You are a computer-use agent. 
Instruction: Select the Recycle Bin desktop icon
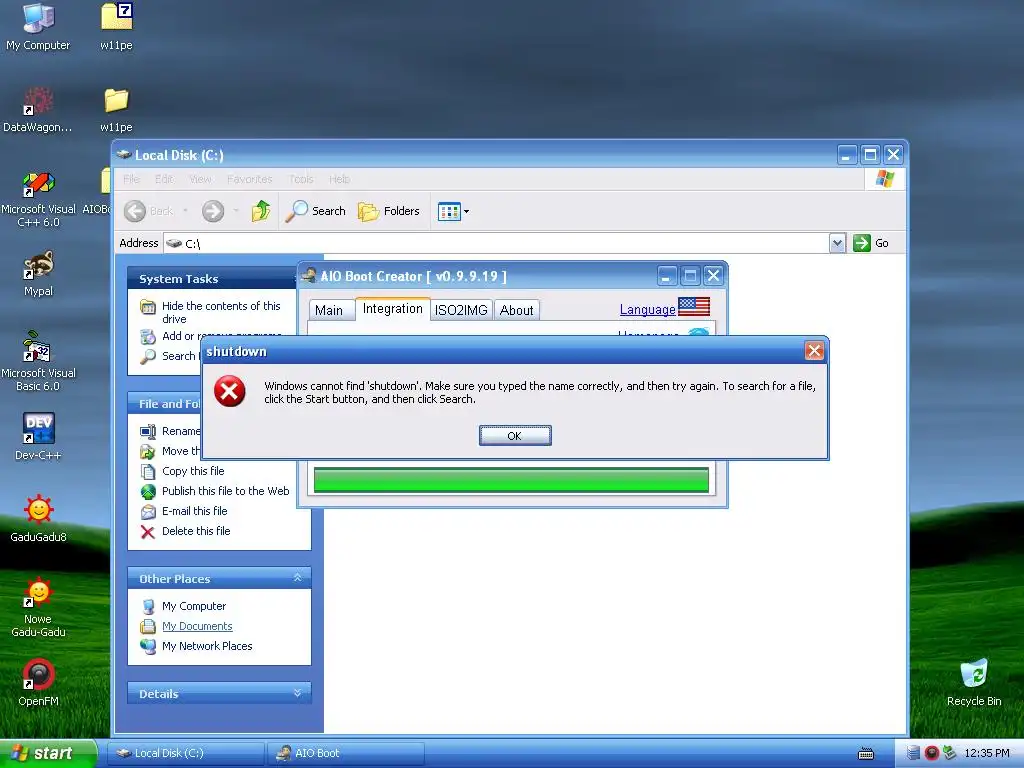coord(974,682)
